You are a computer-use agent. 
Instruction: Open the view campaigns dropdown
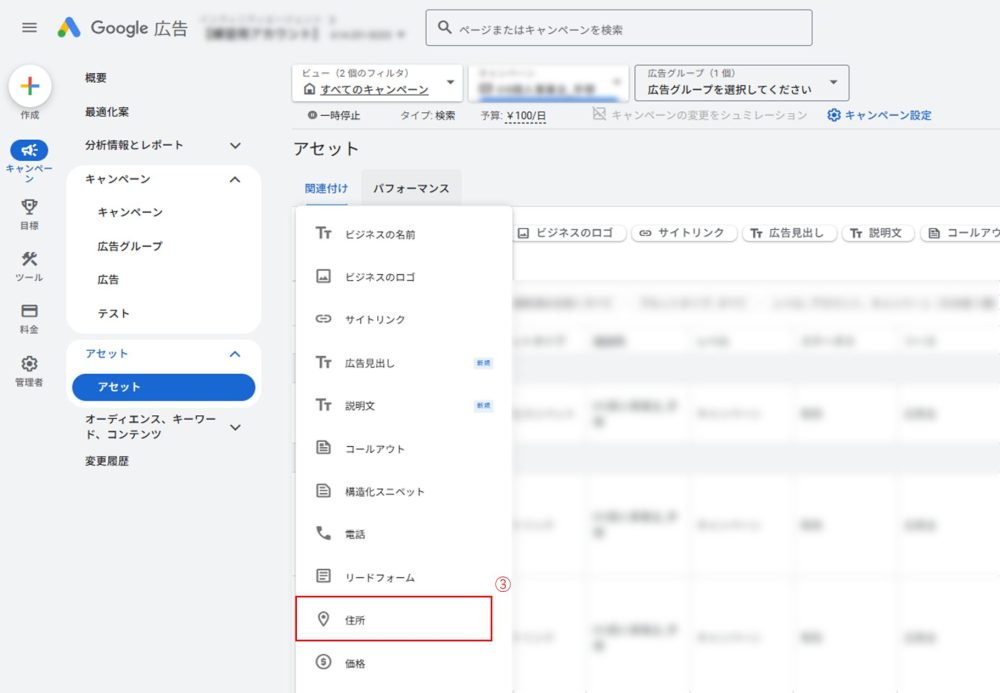click(377, 83)
